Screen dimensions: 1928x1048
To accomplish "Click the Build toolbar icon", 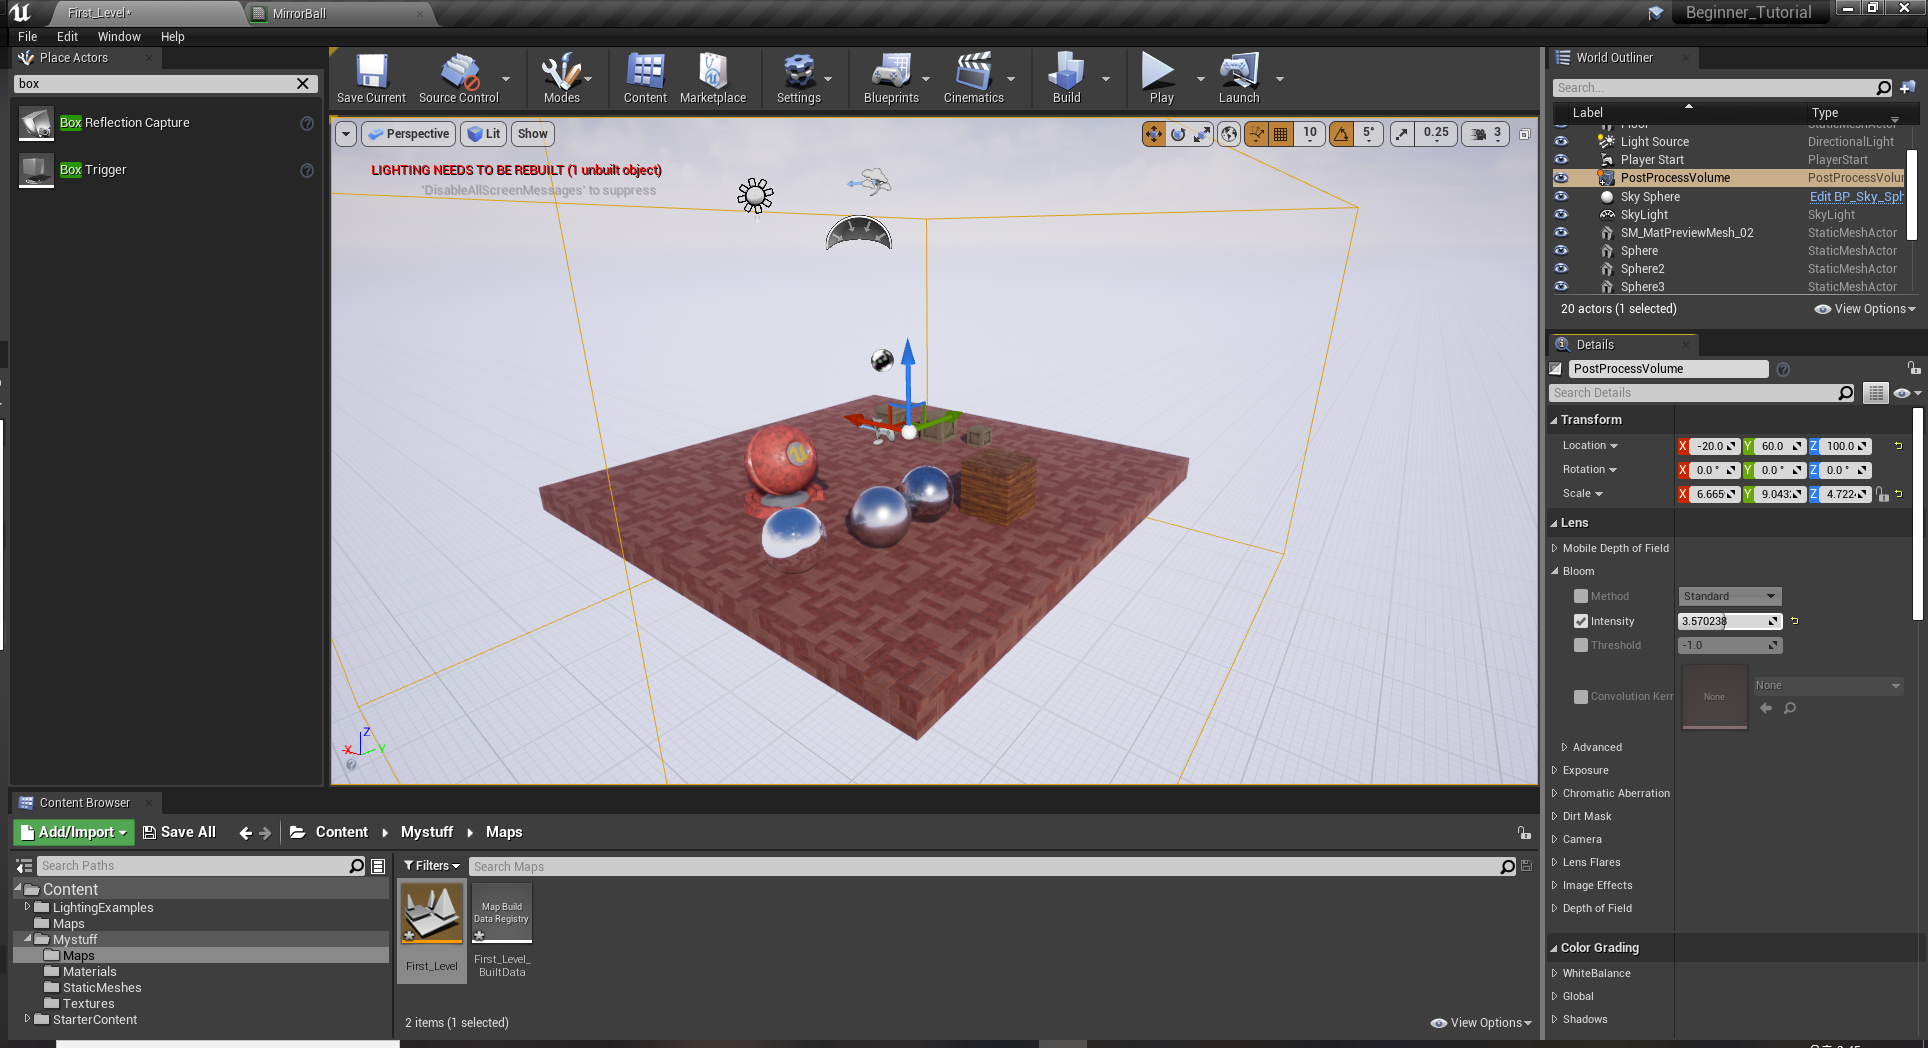I will pyautogui.click(x=1066, y=78).
